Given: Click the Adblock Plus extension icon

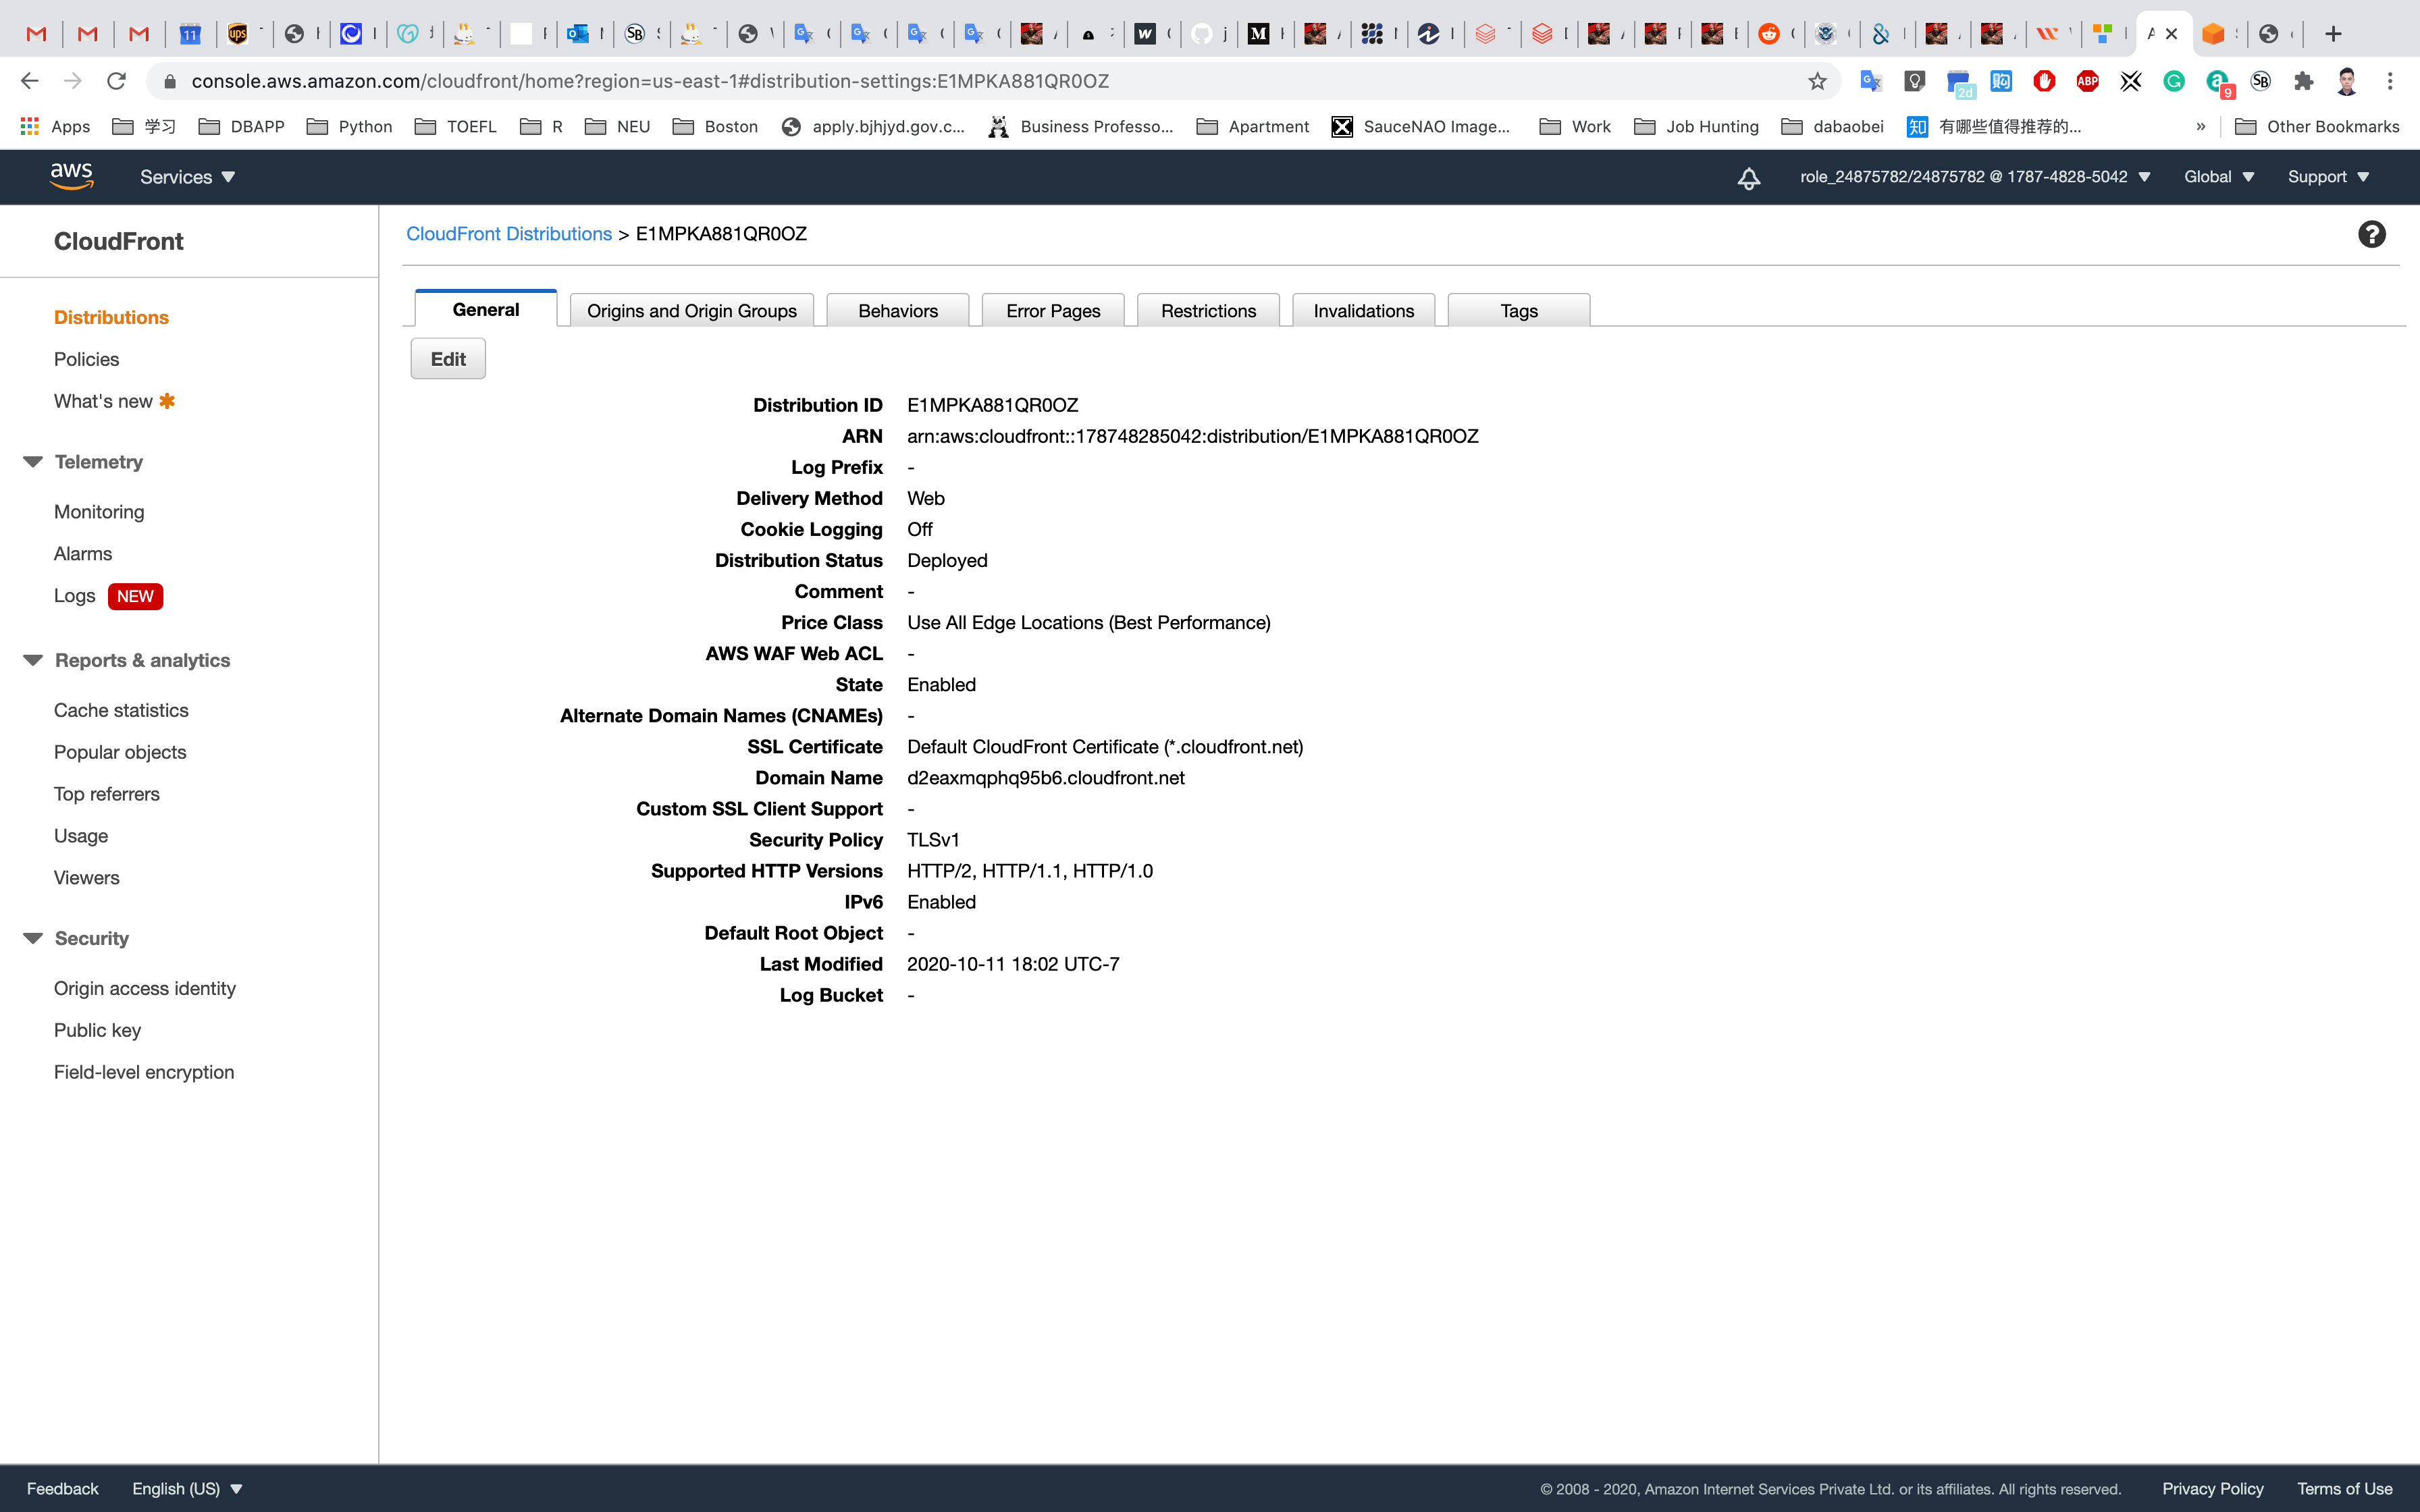Looking at the screenshot, I should [2087, 81].
